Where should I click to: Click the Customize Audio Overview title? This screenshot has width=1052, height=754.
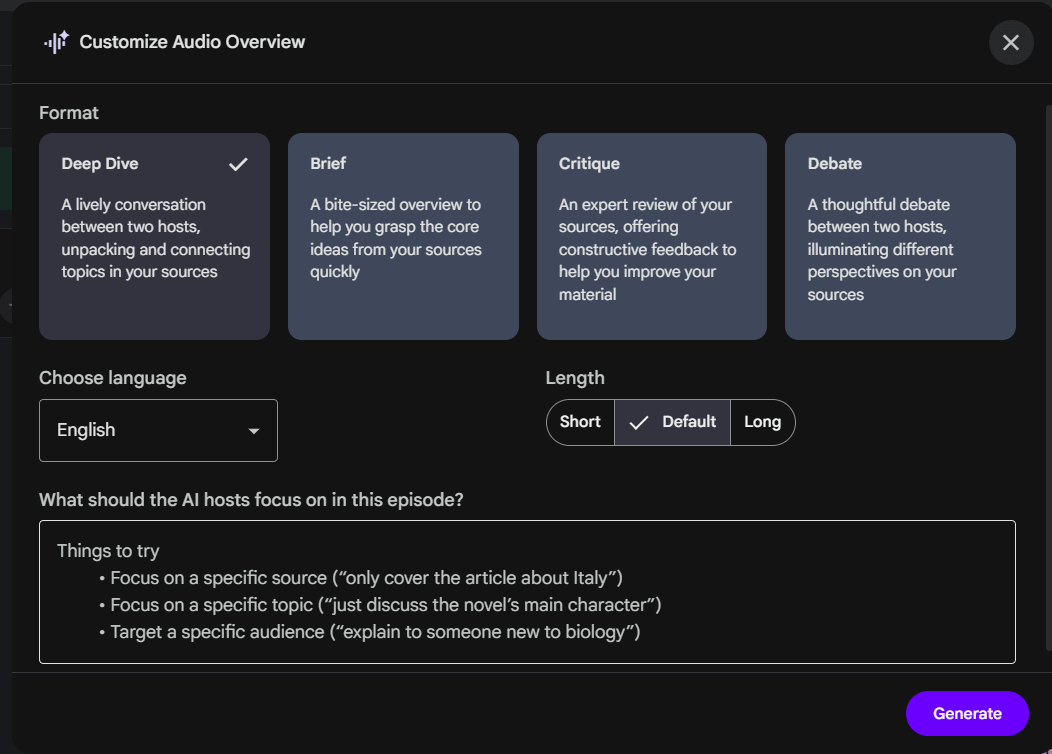coord(192,42)
